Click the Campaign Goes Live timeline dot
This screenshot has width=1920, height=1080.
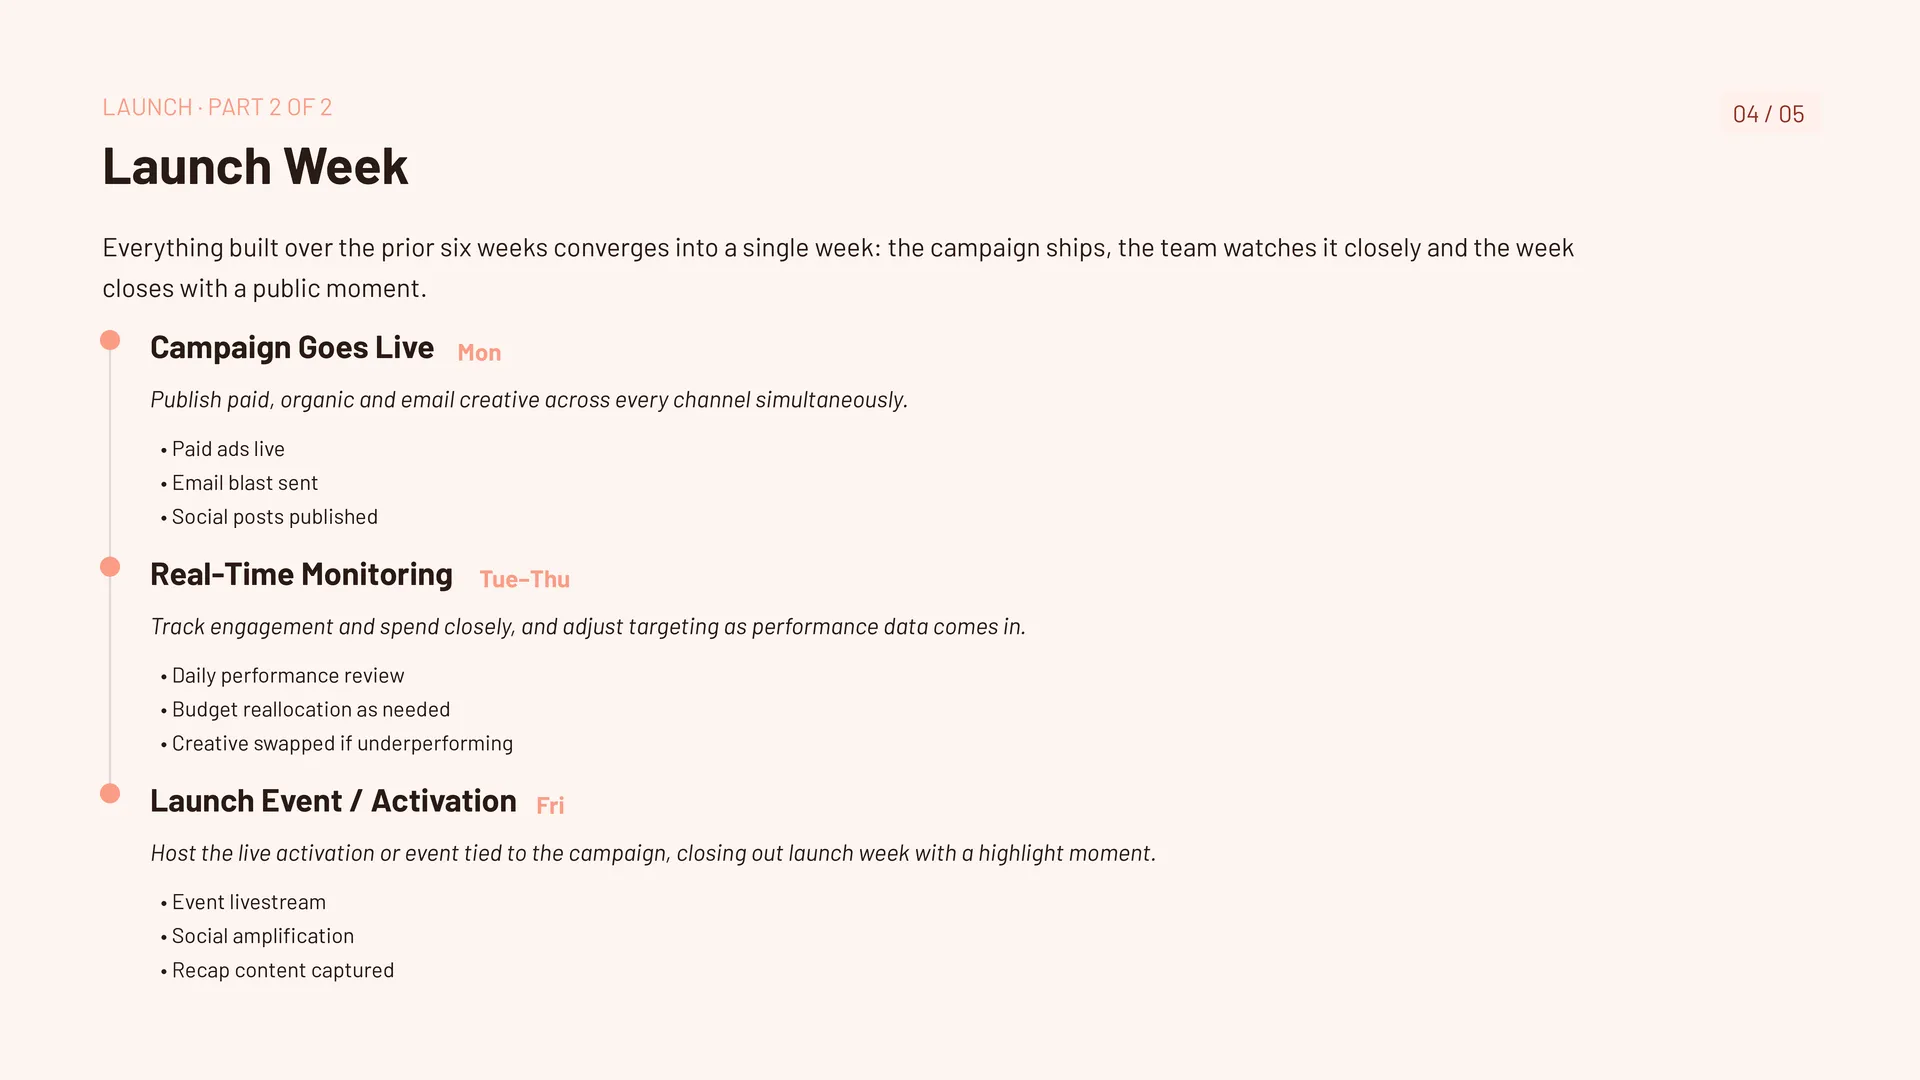(110, 340)
